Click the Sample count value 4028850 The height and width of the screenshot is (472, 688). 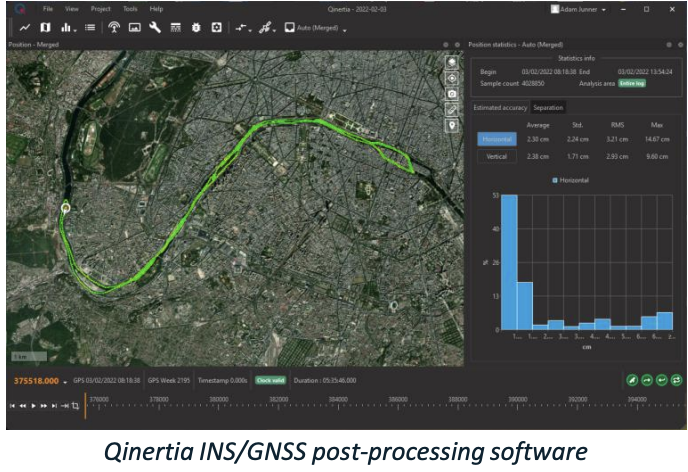[533, 83]
